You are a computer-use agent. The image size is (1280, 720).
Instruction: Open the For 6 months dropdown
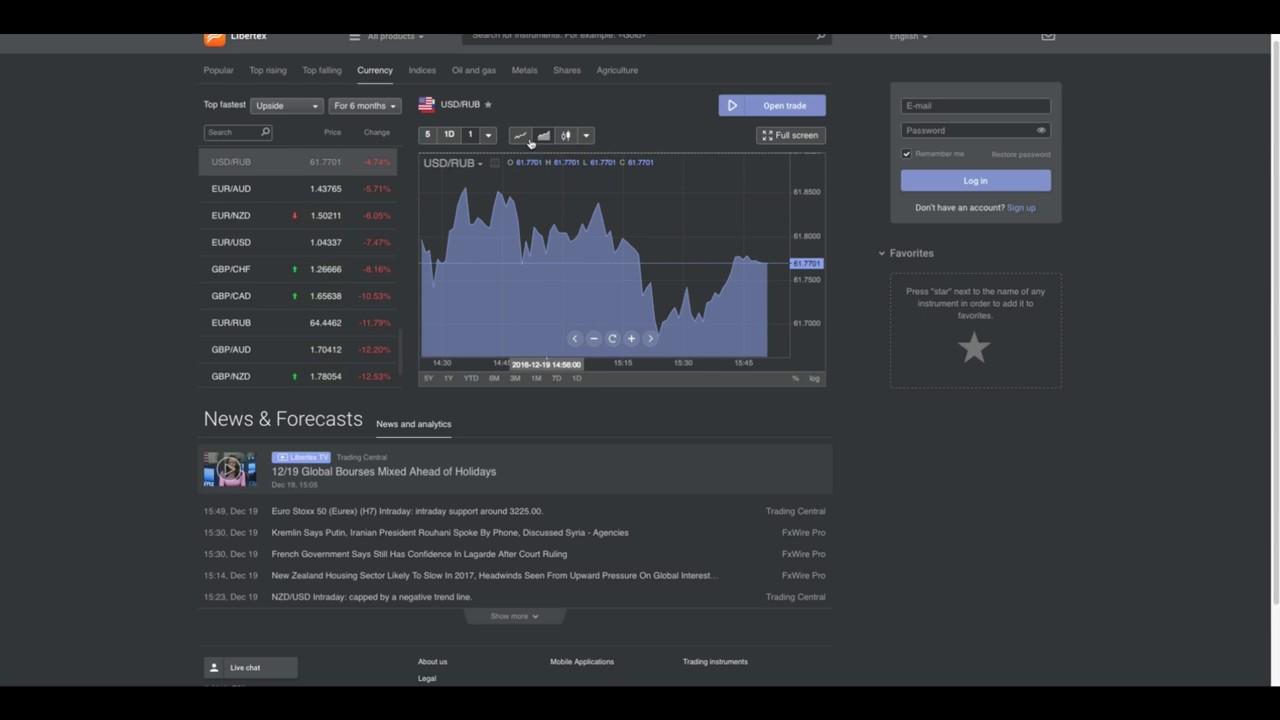[x=365, y=106]
